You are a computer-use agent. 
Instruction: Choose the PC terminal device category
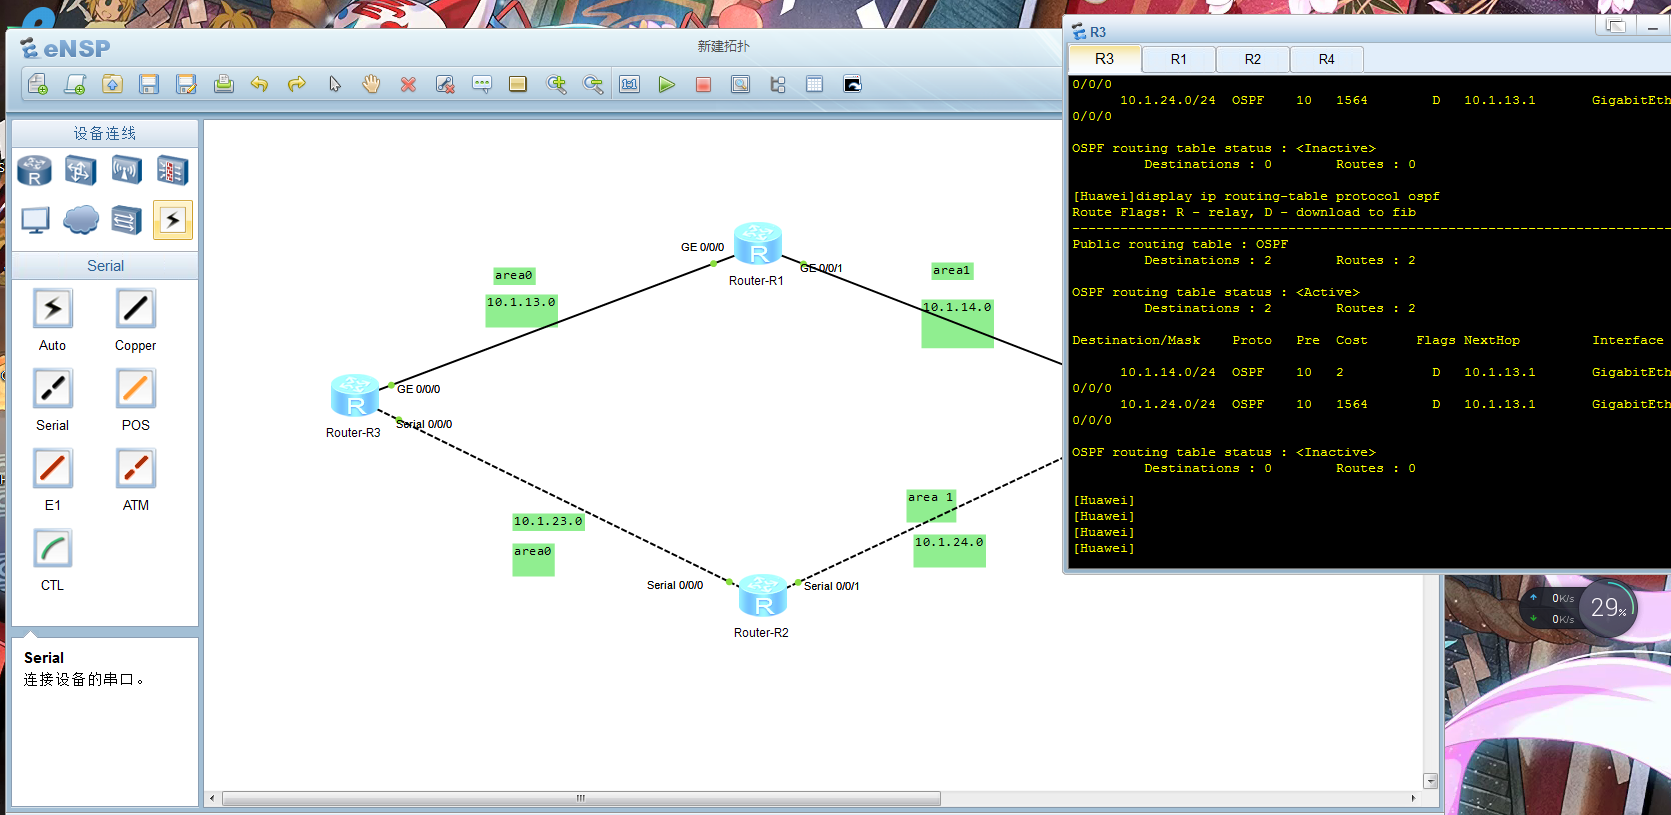pos(35,219)
